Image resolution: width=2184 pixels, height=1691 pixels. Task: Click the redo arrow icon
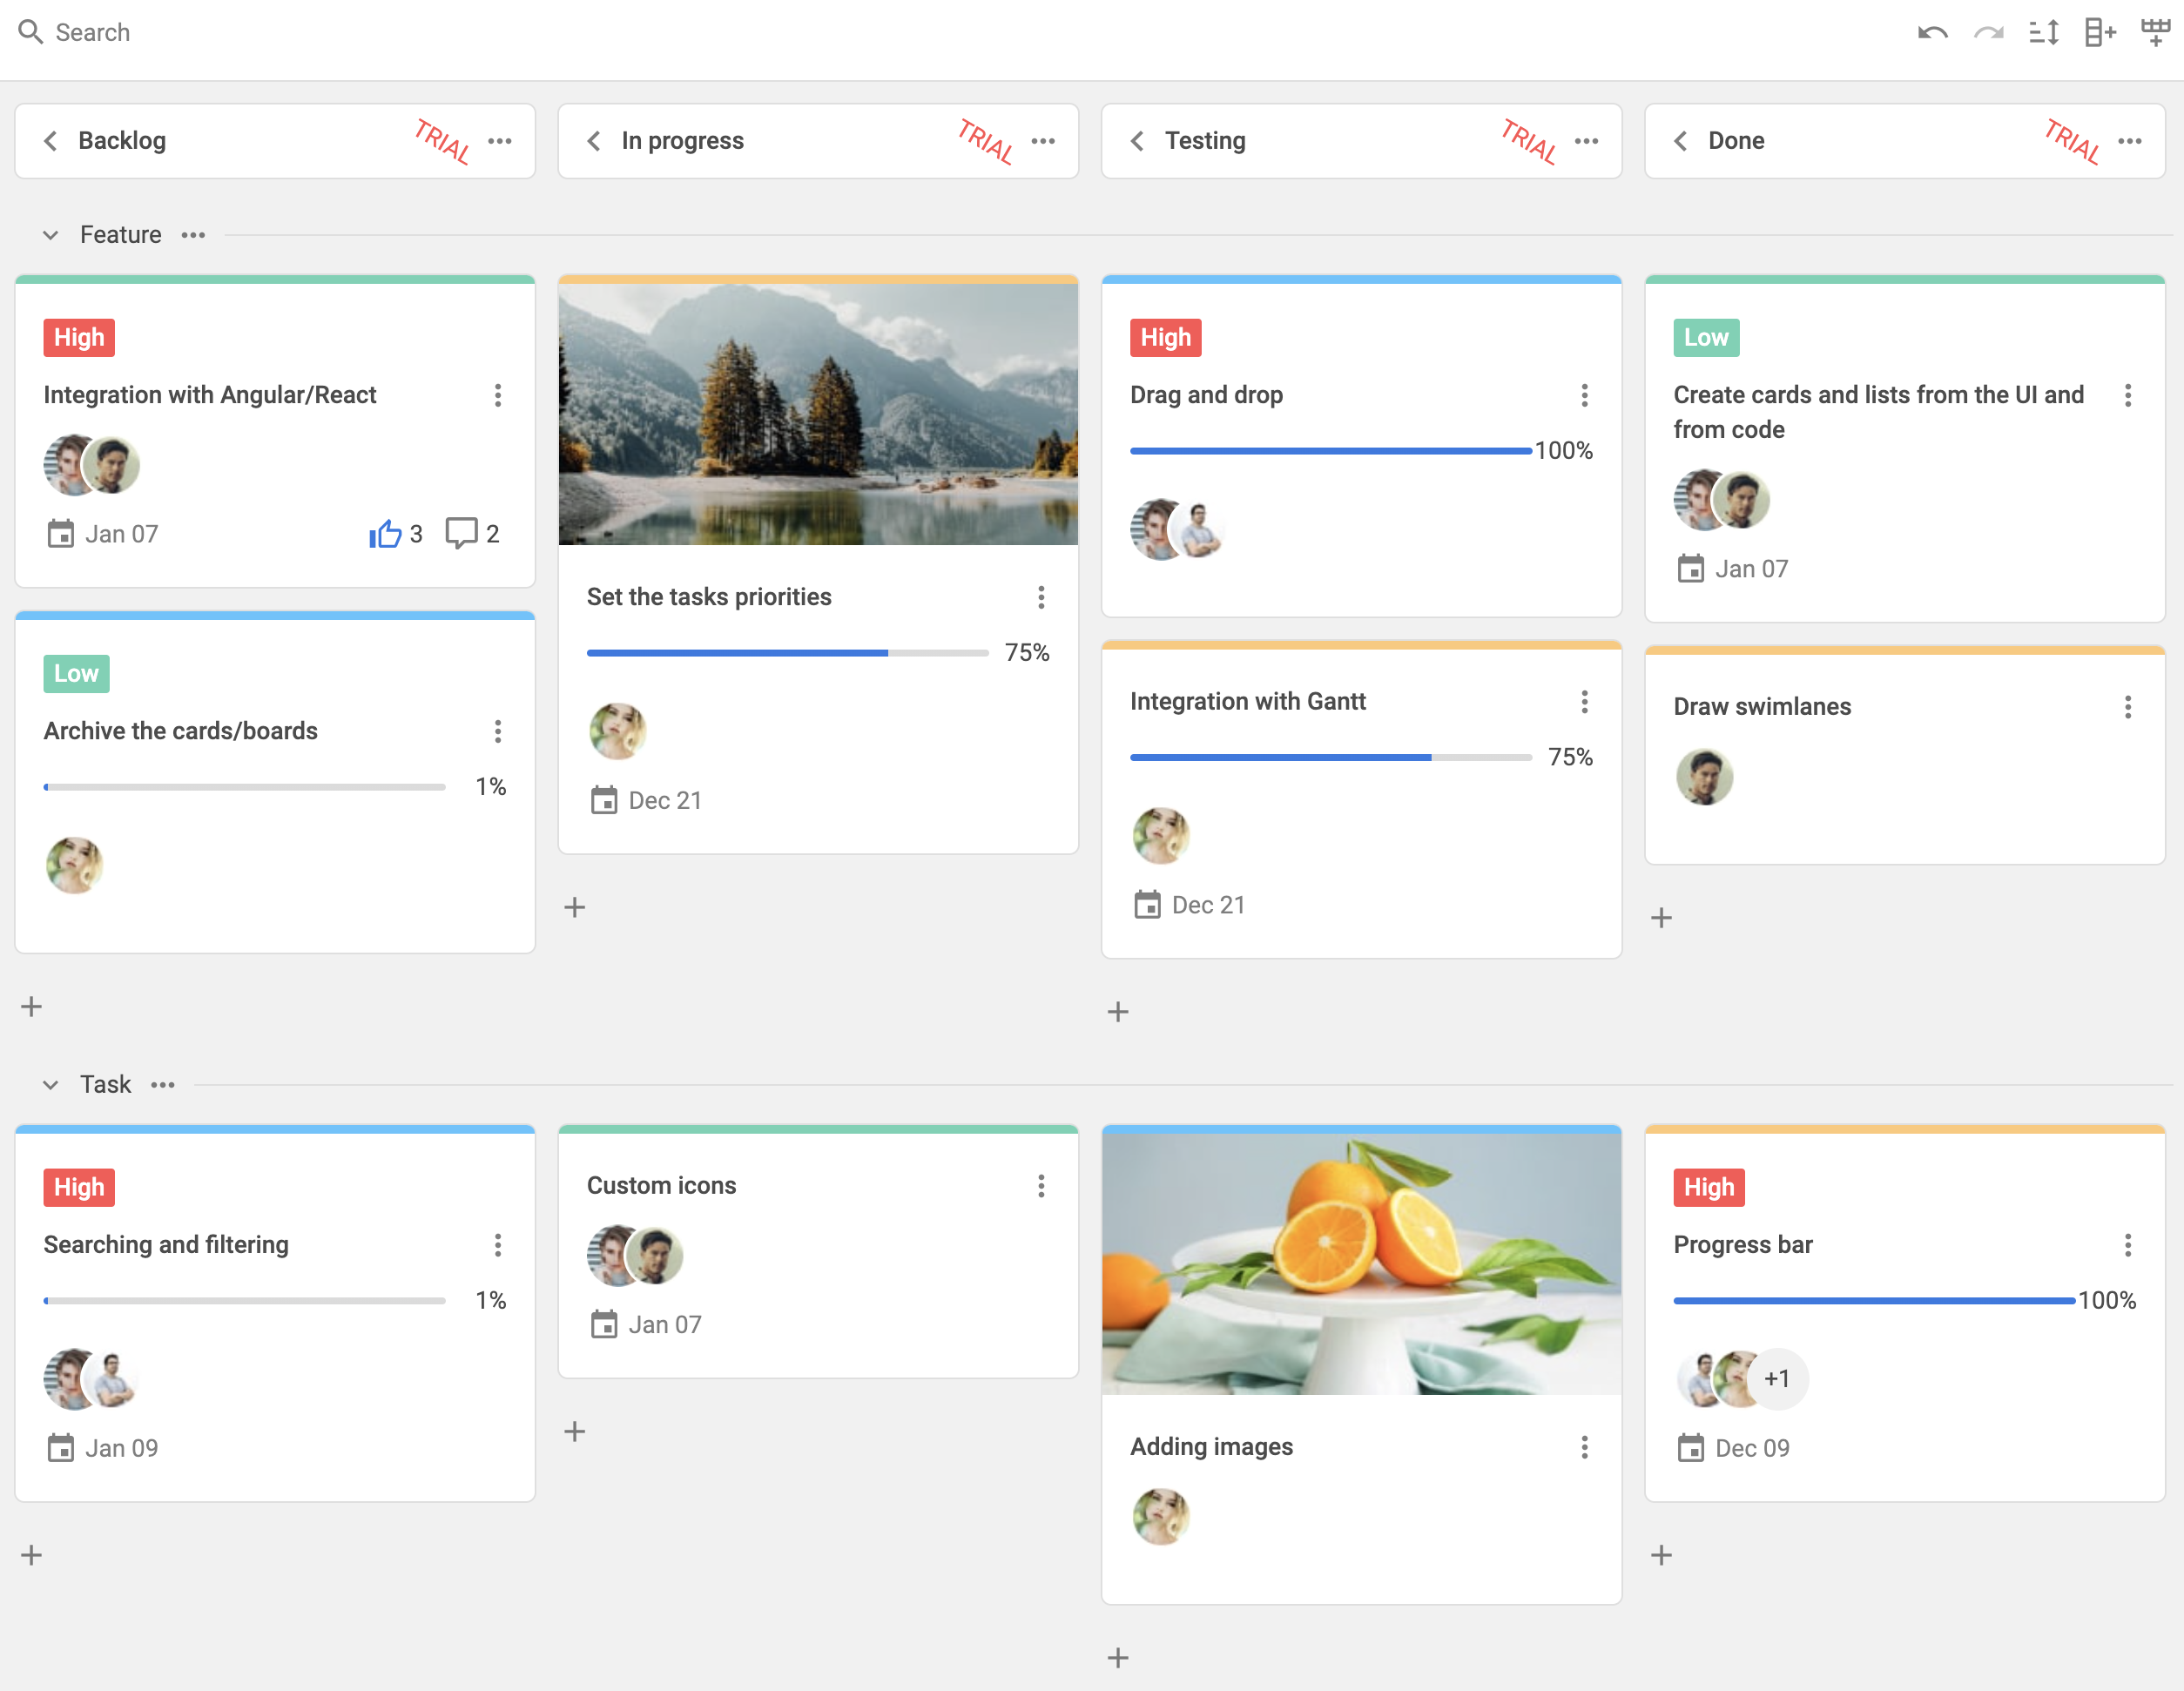(x=1988, y=33)
